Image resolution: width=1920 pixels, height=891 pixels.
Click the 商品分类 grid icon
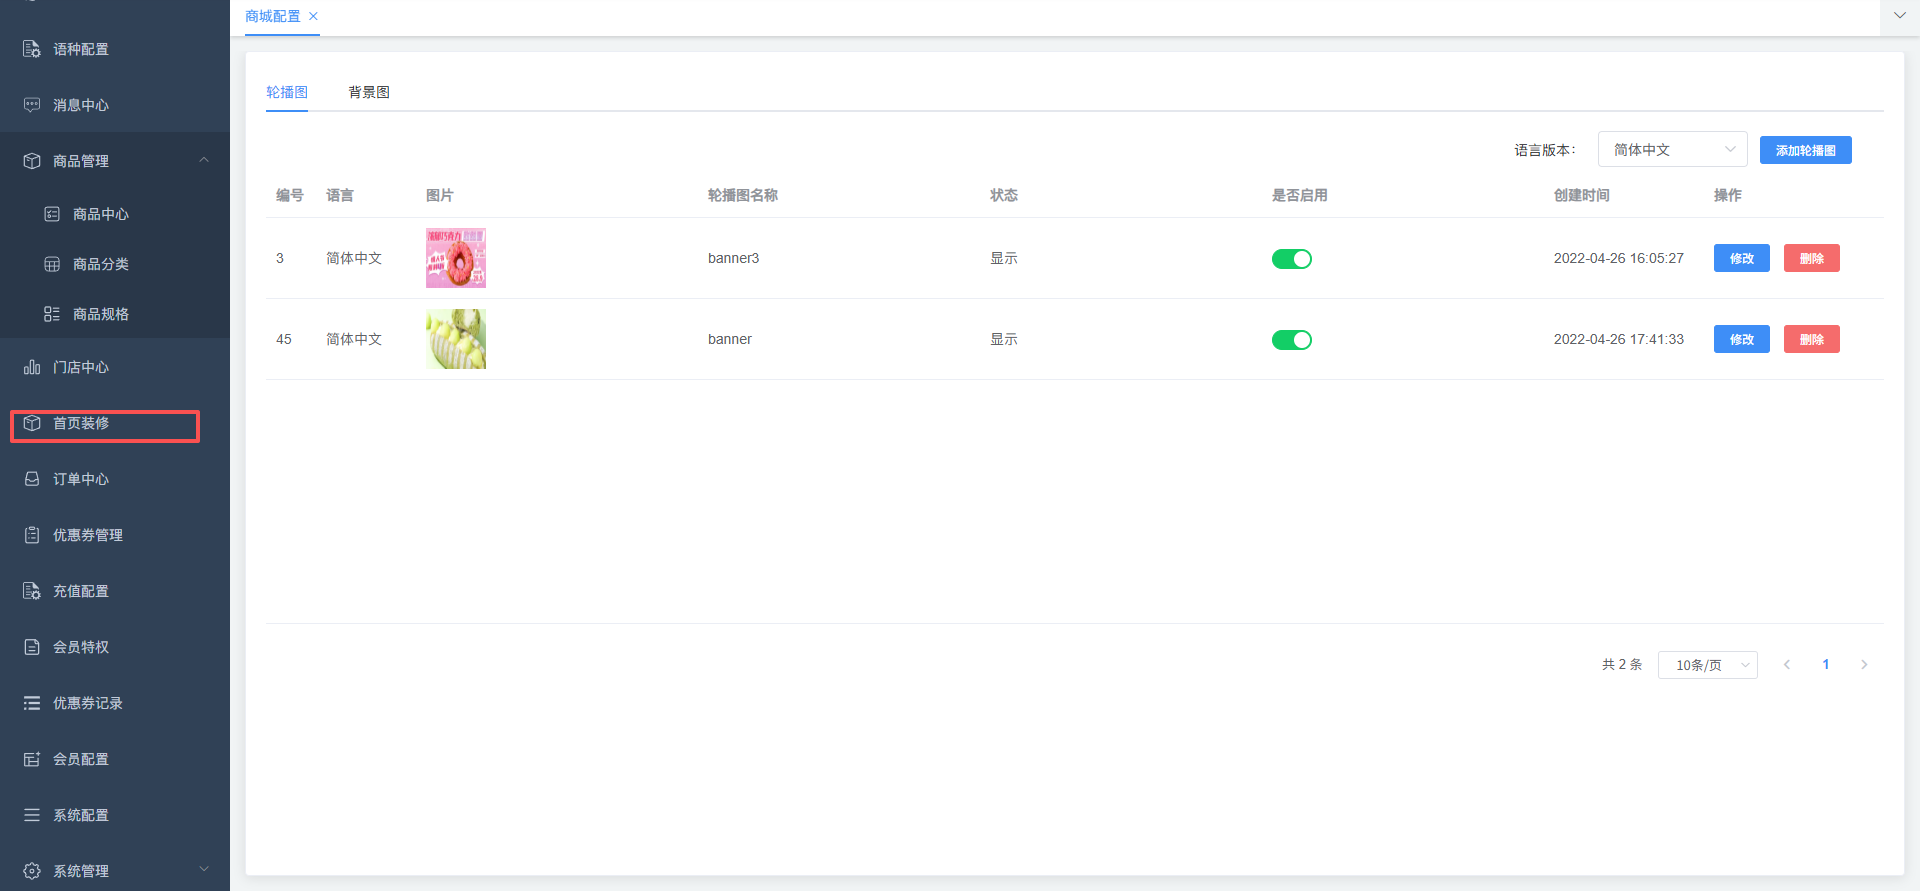[x=52, y=264]
